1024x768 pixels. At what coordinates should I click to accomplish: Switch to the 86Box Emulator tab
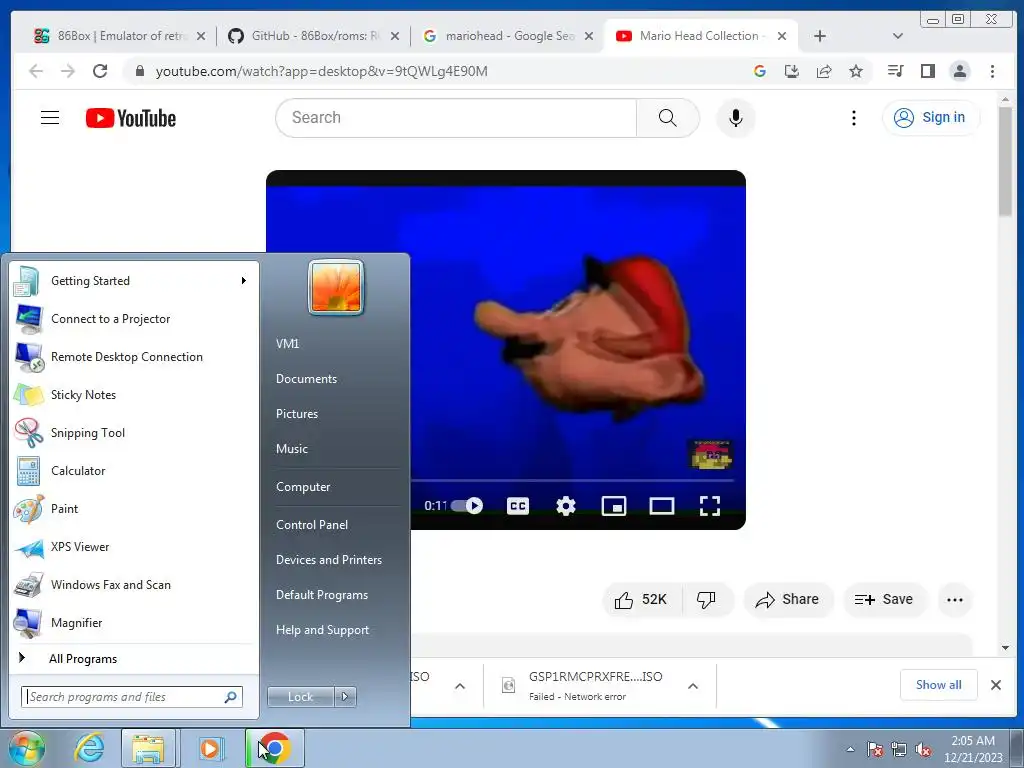(120, 36)
